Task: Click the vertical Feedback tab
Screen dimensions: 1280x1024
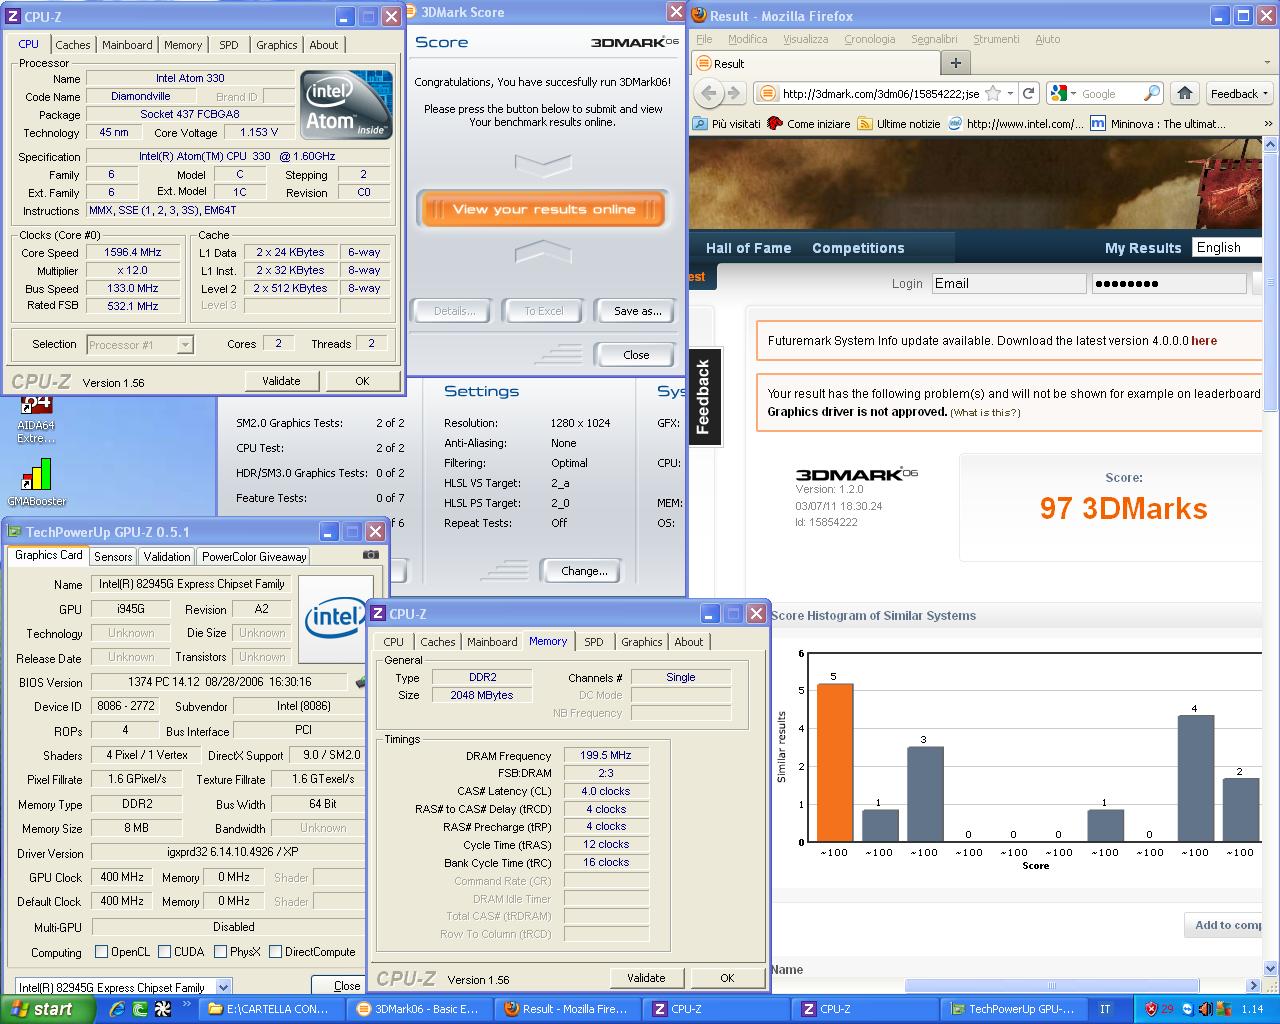Action: (x=703, y=397)
